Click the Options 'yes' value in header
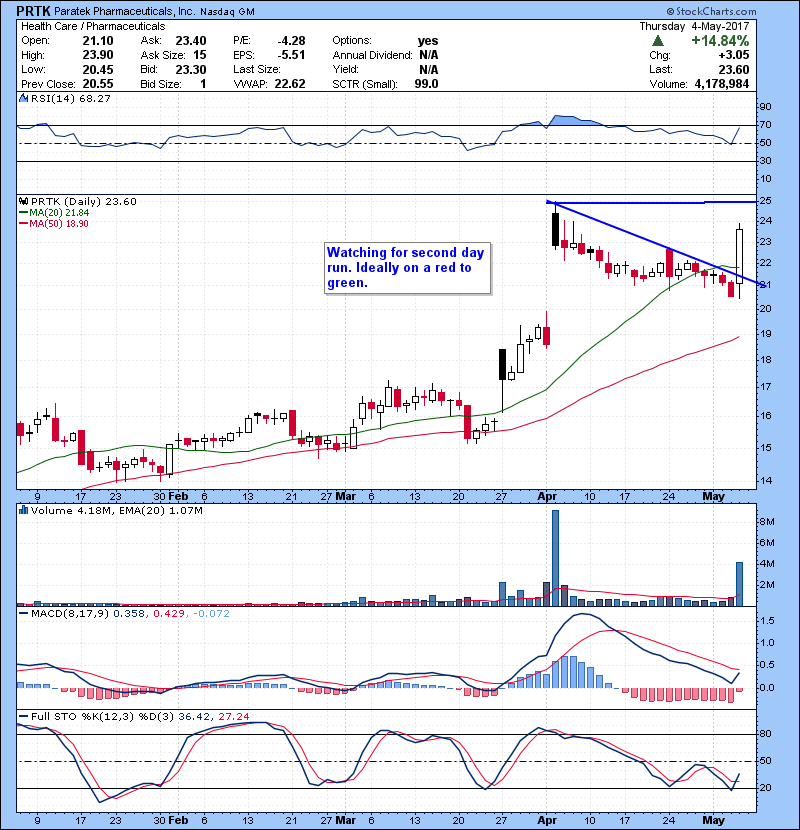Screen dimensions: 800x830 427,40
